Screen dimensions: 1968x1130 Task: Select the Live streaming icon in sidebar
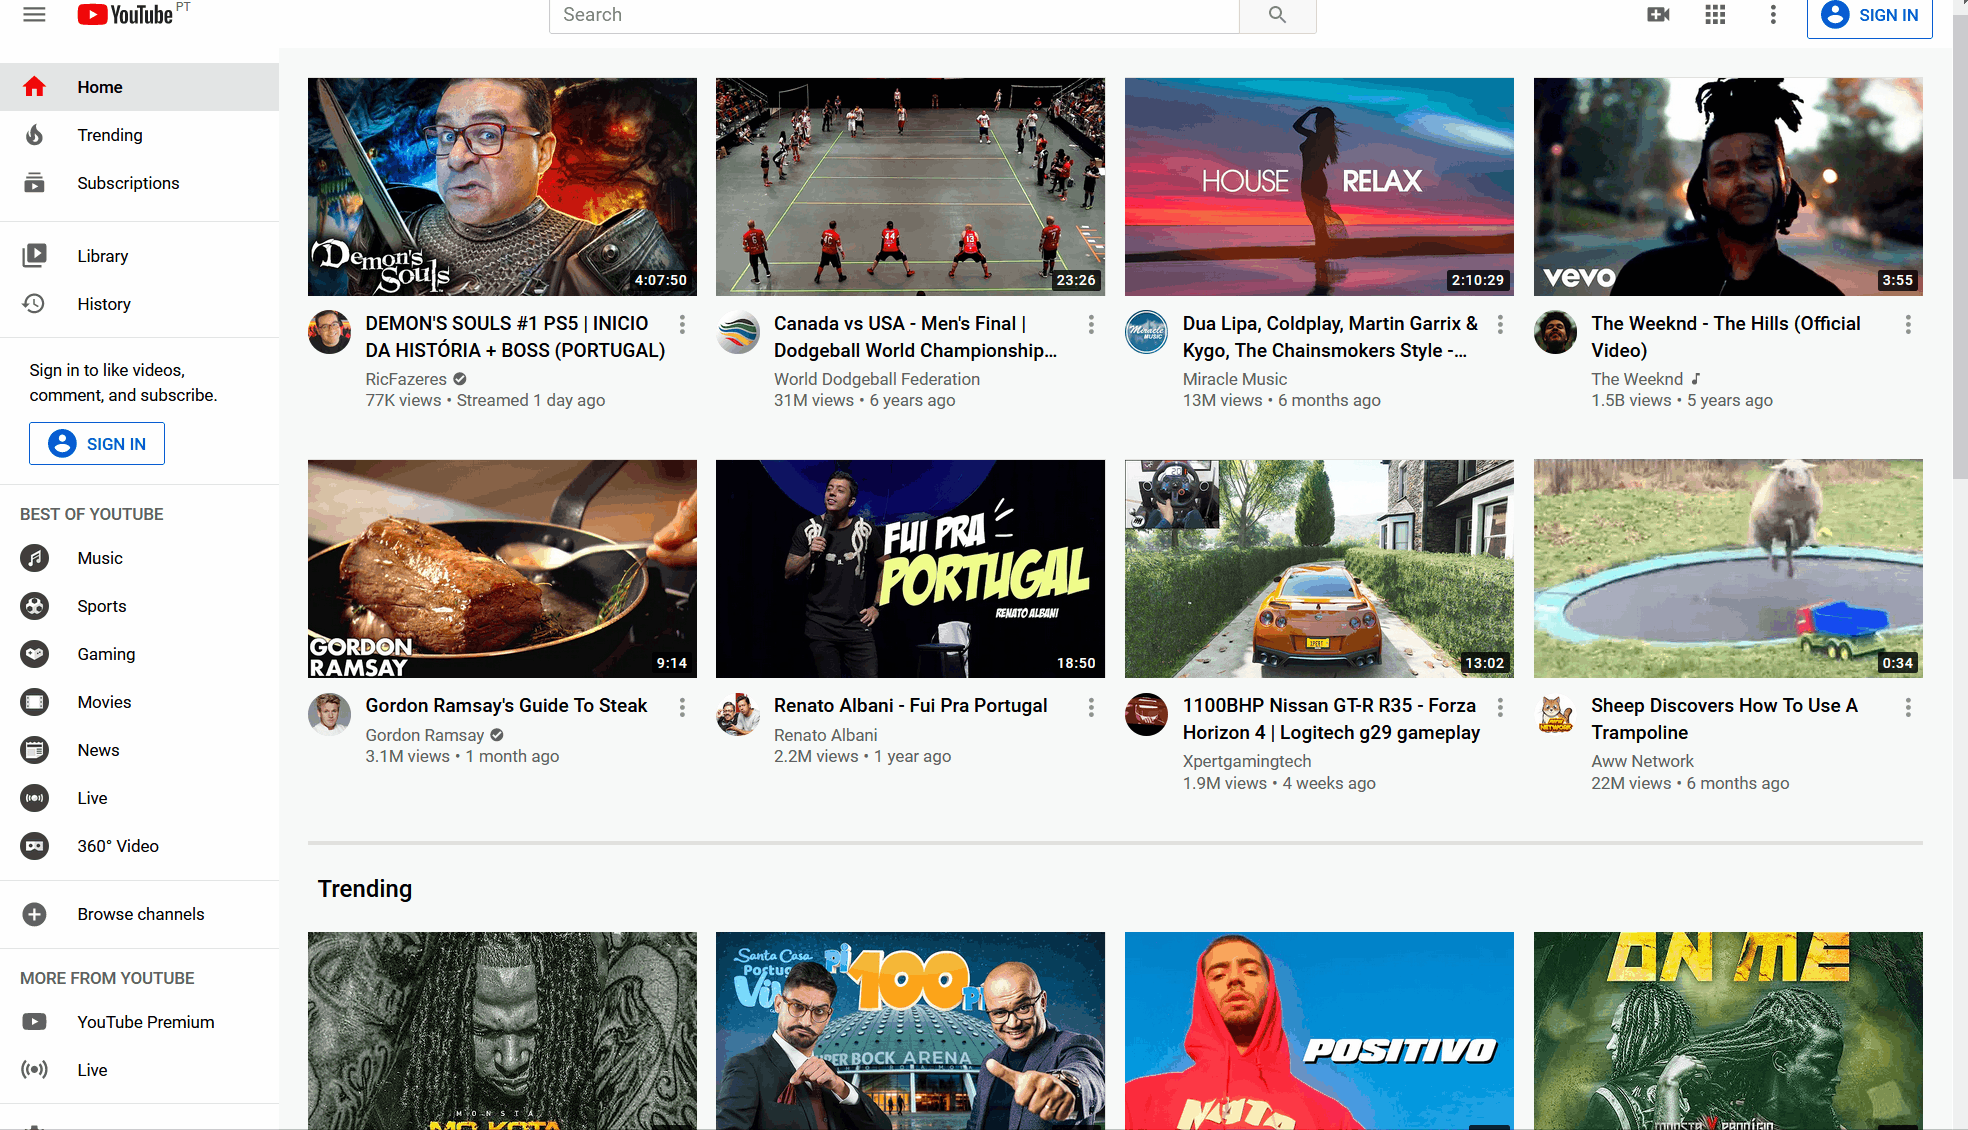34,798
